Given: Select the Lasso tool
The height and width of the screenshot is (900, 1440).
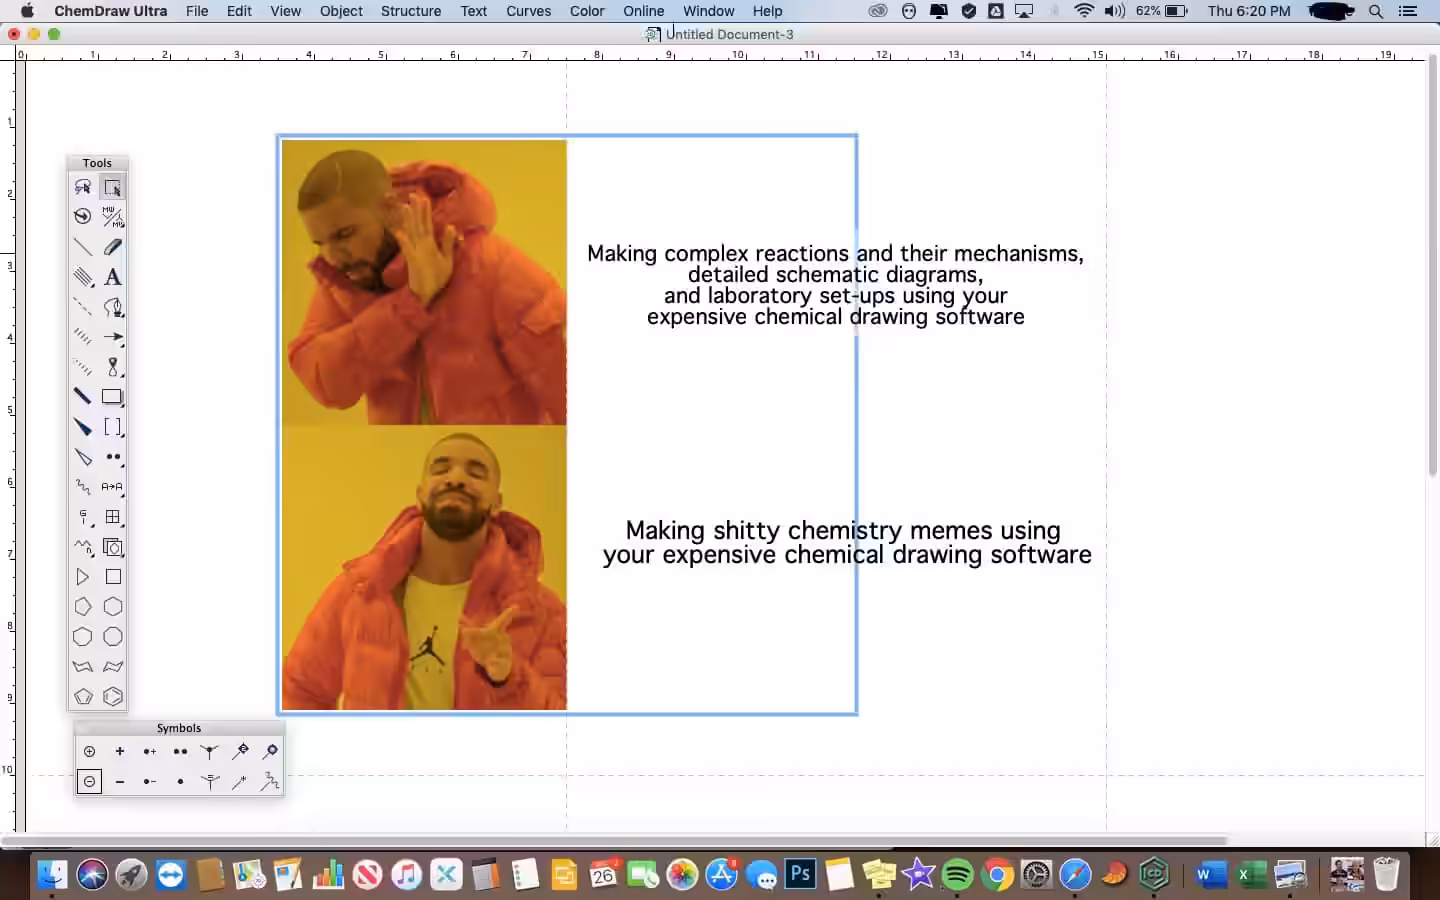Looking at the screenshot, I should (83, 187).
